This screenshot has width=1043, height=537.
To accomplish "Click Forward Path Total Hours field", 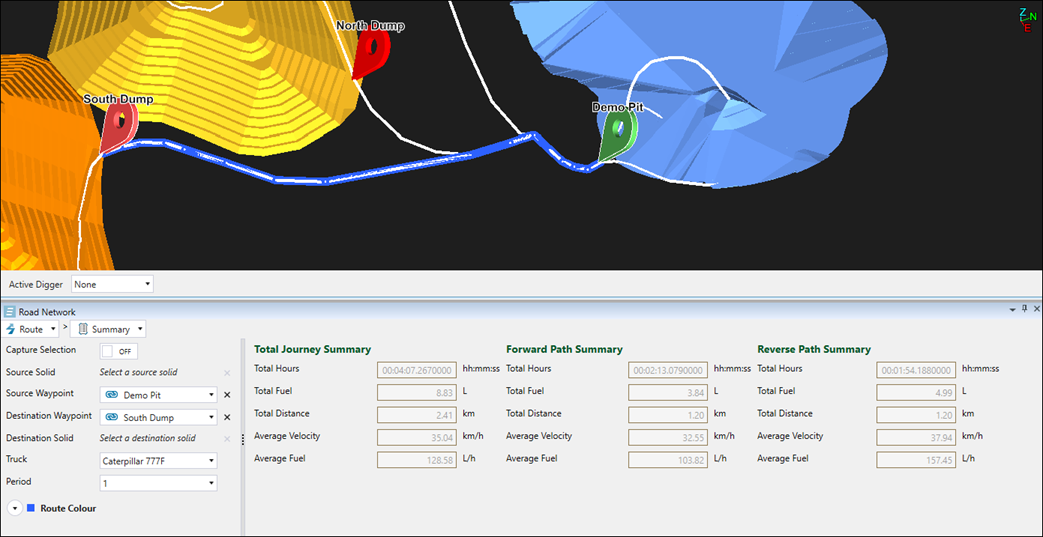I will click(x=669, y=370).
